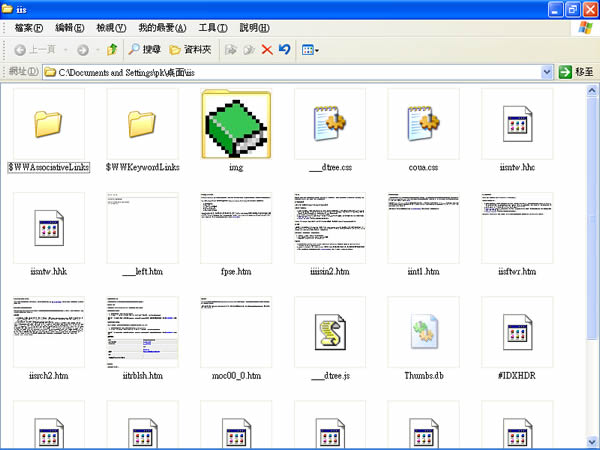Click the vertical scrollbar thumb
Screen dimensions: 600x450
coord(592,217)
